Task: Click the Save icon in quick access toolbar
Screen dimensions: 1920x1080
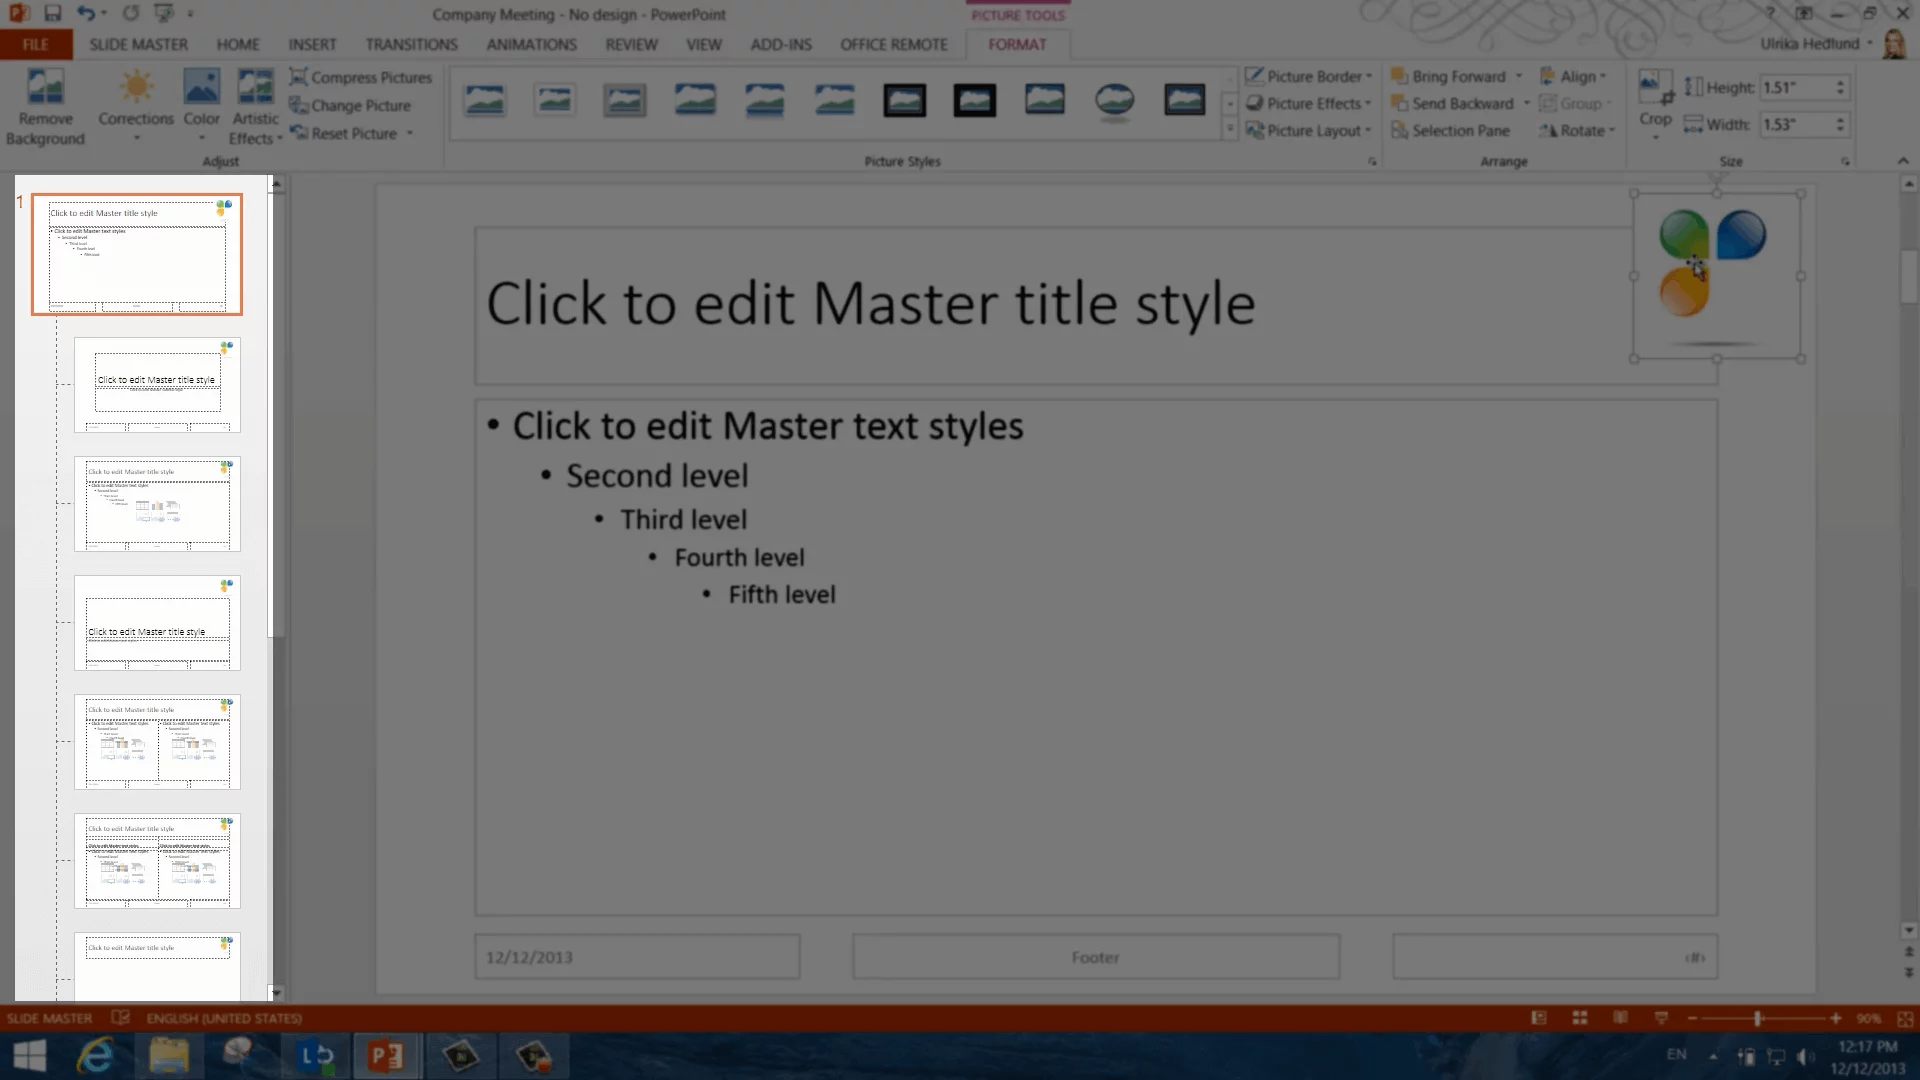Action: point(53,14)
